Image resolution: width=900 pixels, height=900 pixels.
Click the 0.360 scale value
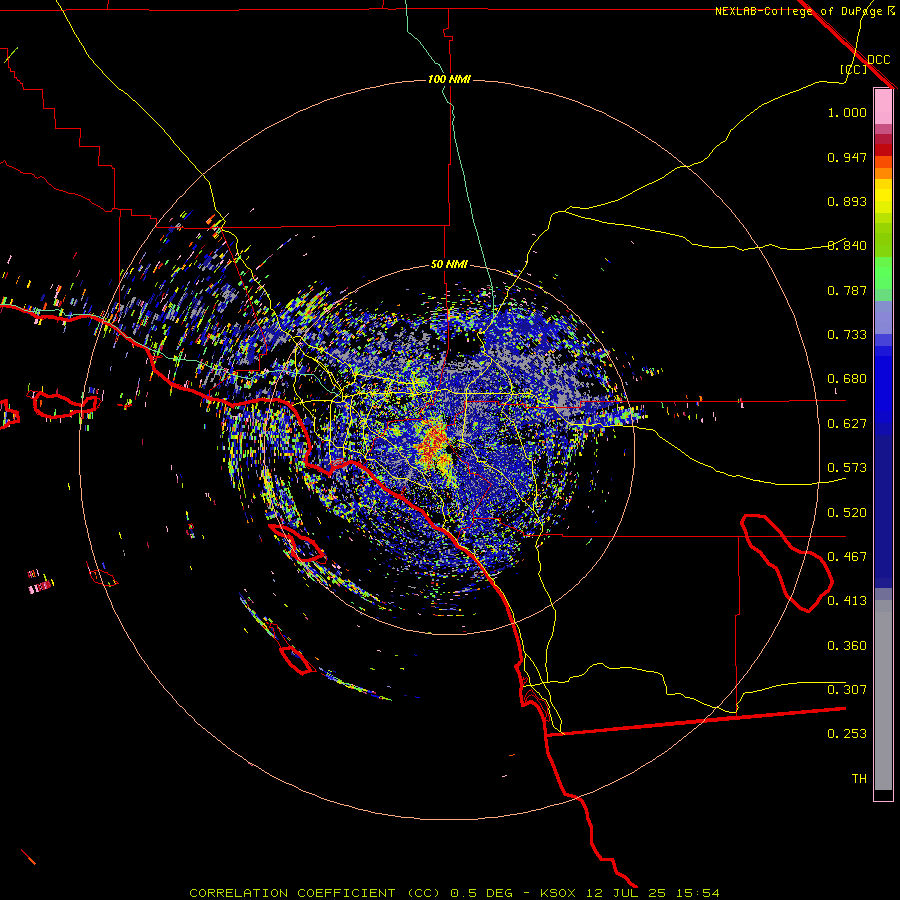coord(847,646)
